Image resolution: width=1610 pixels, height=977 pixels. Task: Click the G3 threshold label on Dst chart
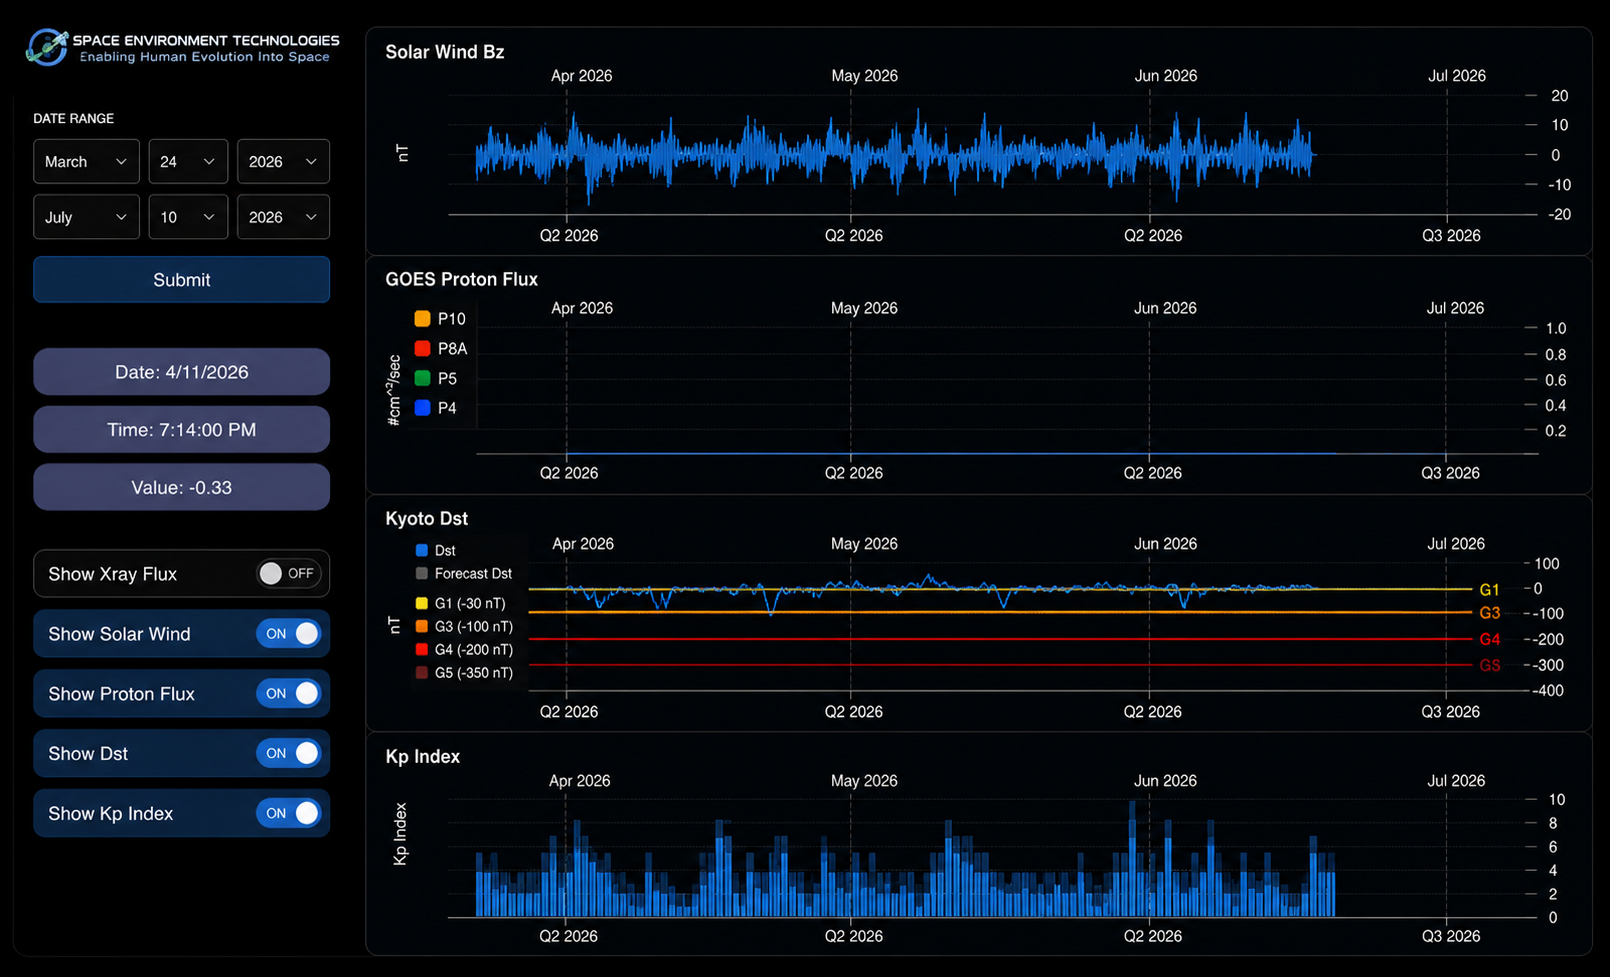pos(1489,613)
